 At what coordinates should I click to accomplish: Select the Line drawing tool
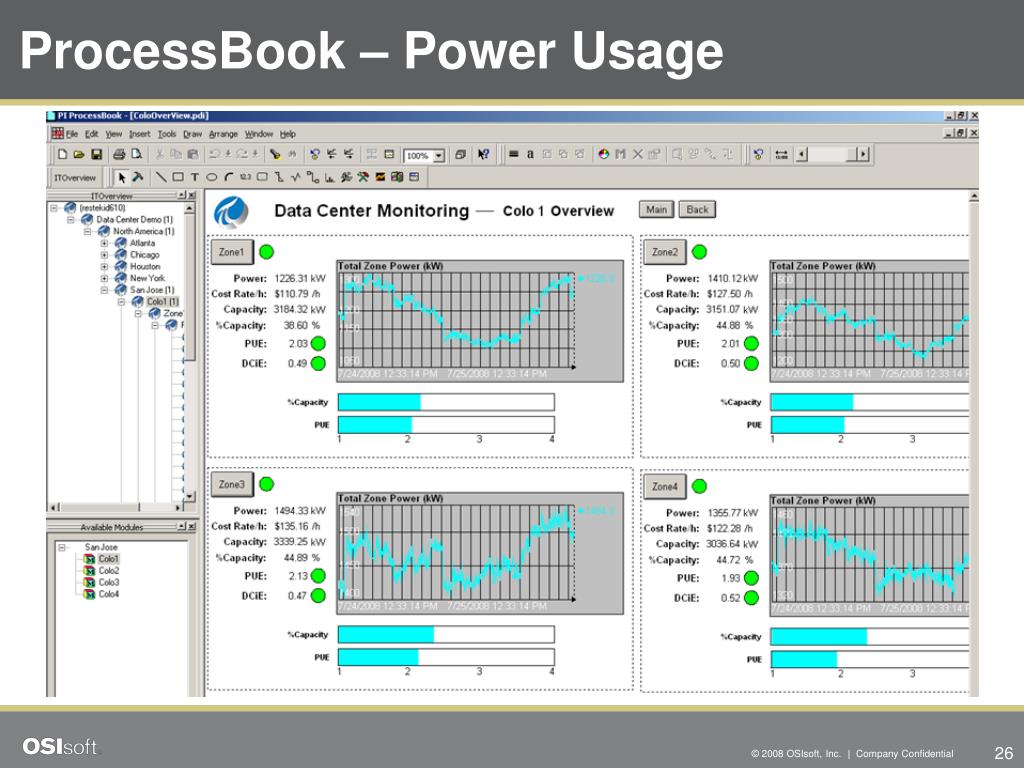point(161,177)
